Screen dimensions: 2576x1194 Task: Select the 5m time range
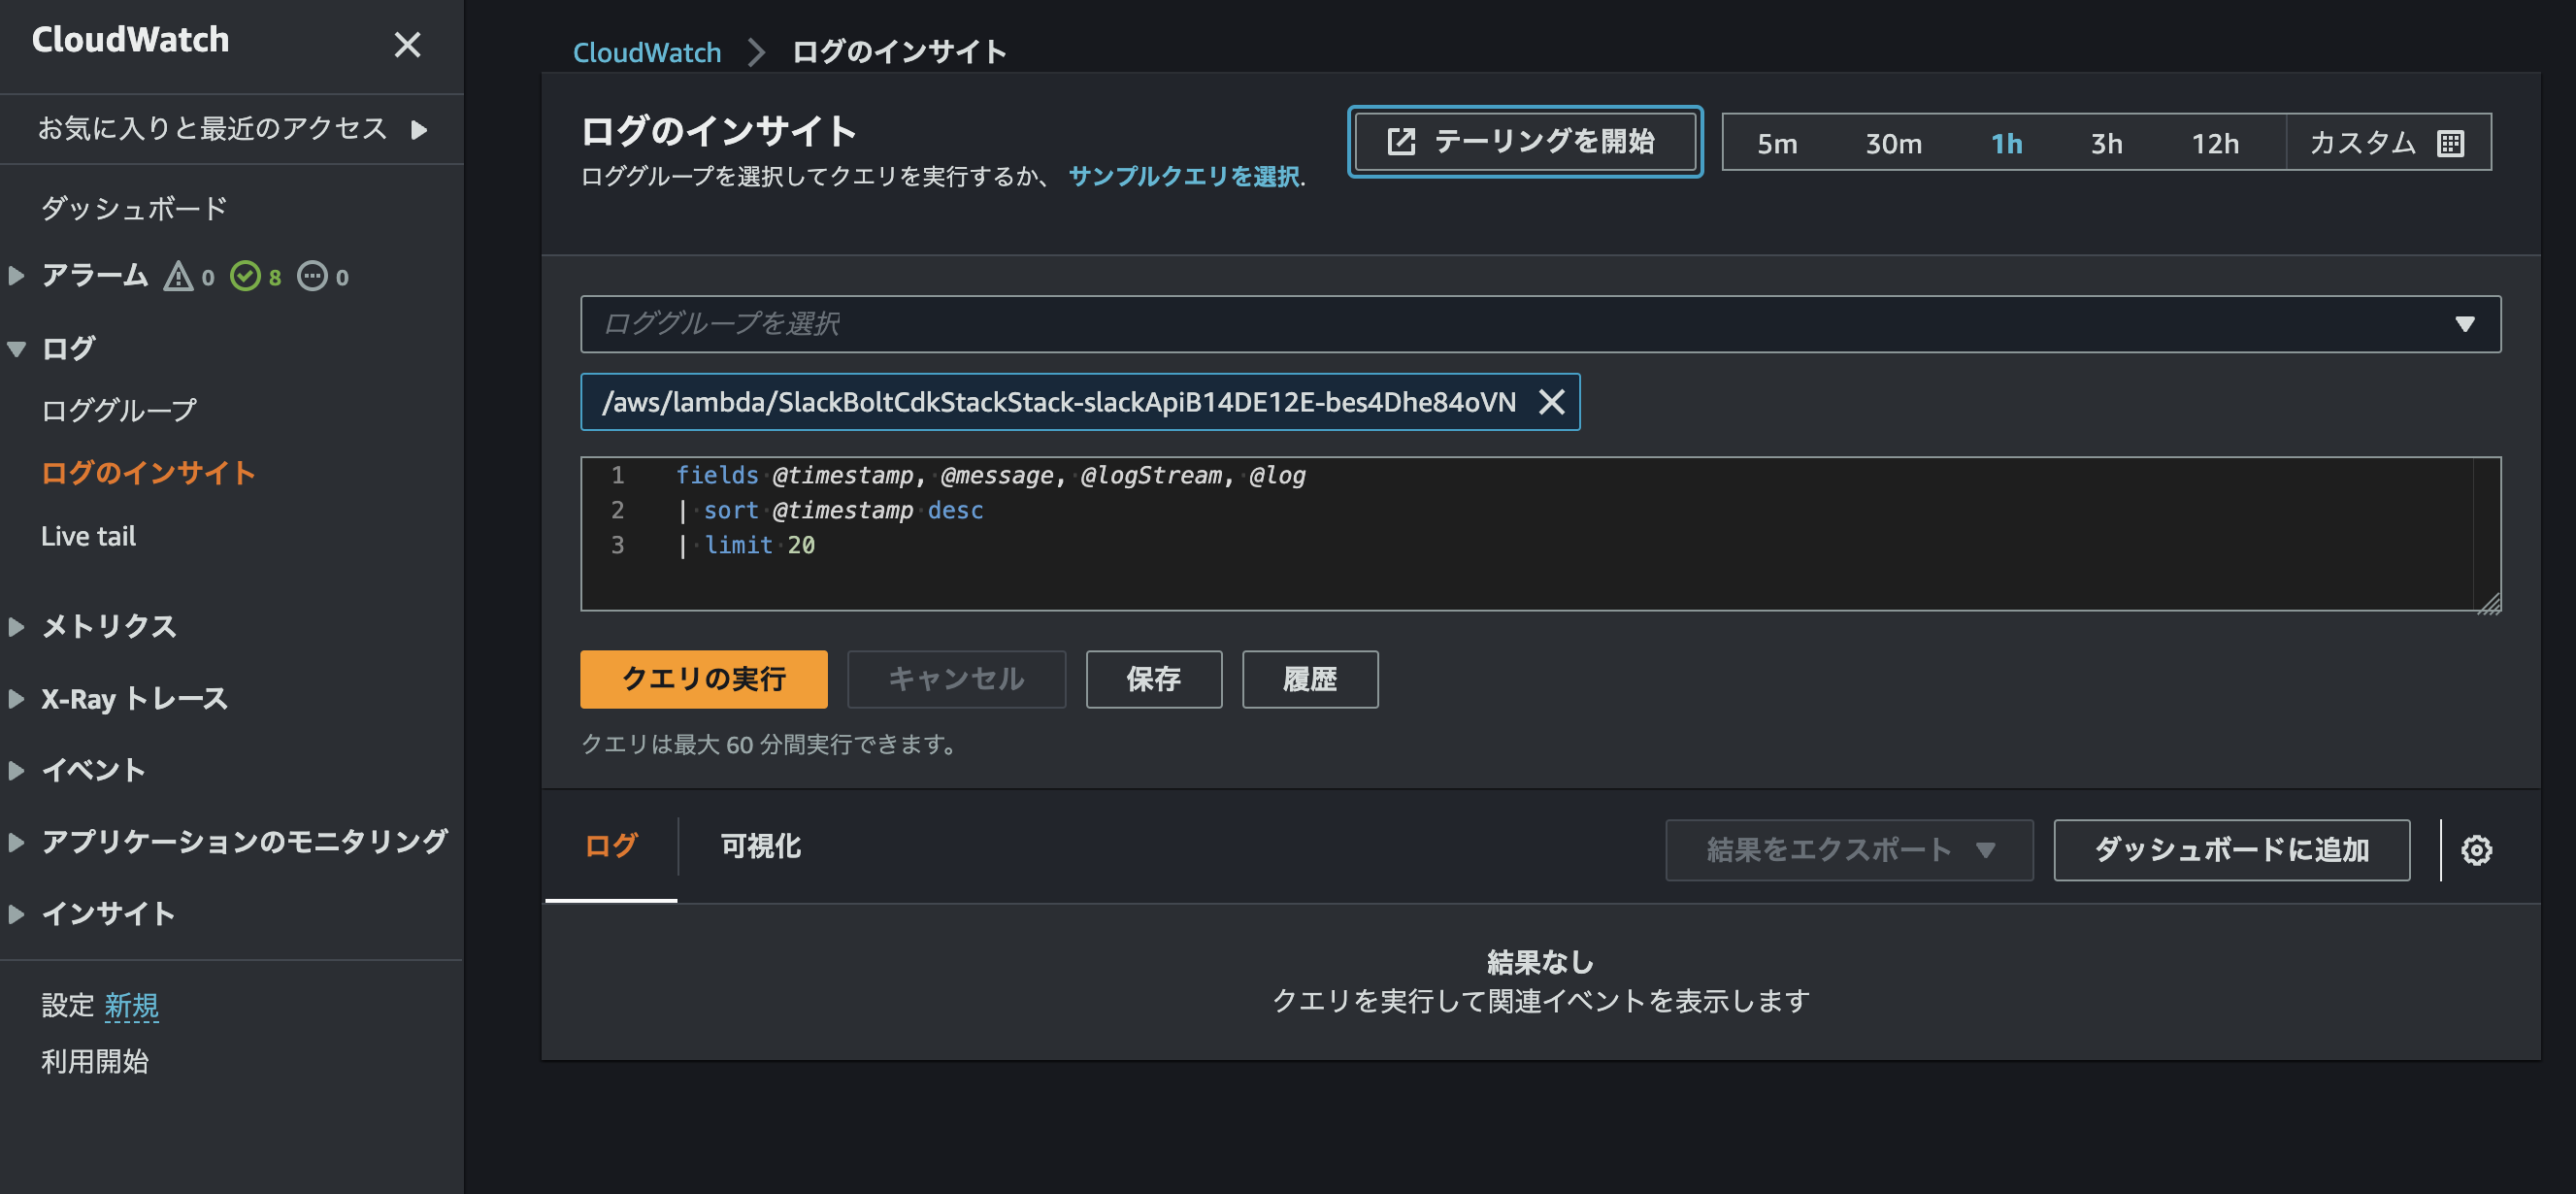1777,143
